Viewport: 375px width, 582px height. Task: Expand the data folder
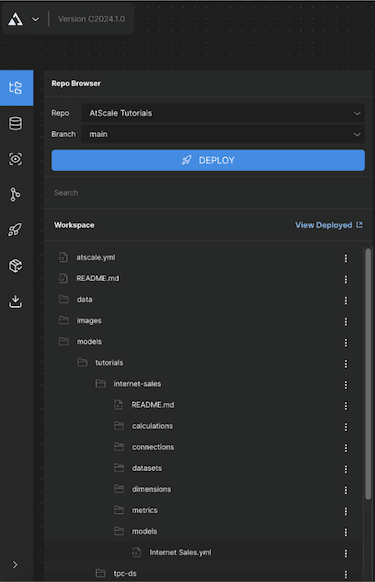tap(84, 299)
